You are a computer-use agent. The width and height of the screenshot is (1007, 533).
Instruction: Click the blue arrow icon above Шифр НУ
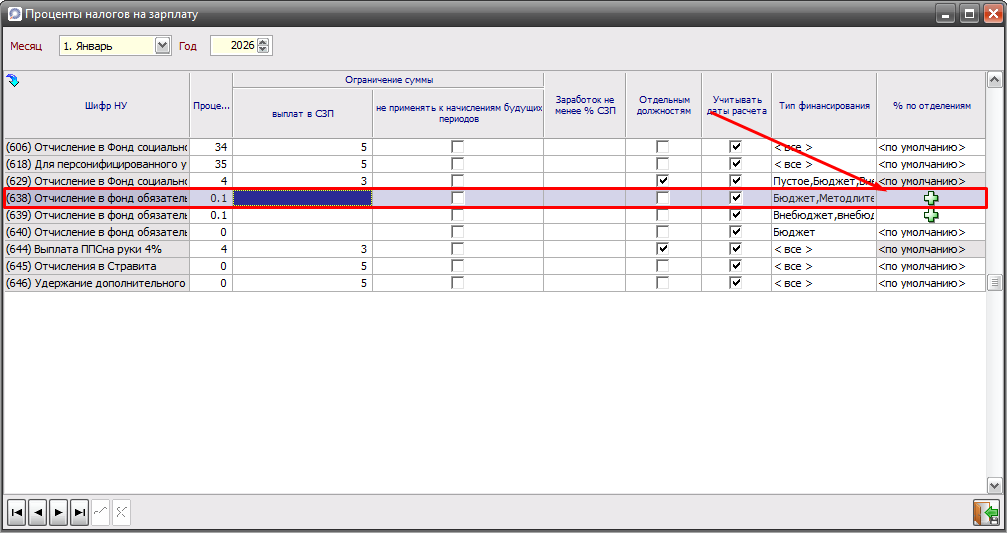click(12, 80)
